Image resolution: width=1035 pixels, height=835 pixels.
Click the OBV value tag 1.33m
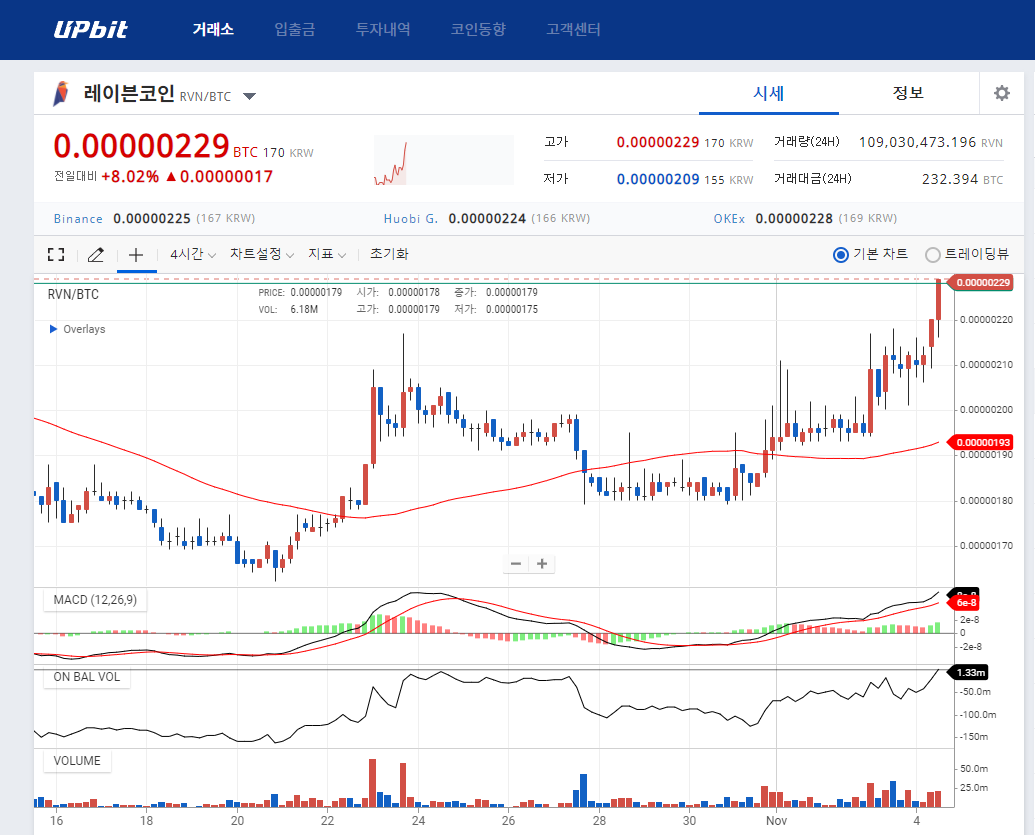coord(968,673)
